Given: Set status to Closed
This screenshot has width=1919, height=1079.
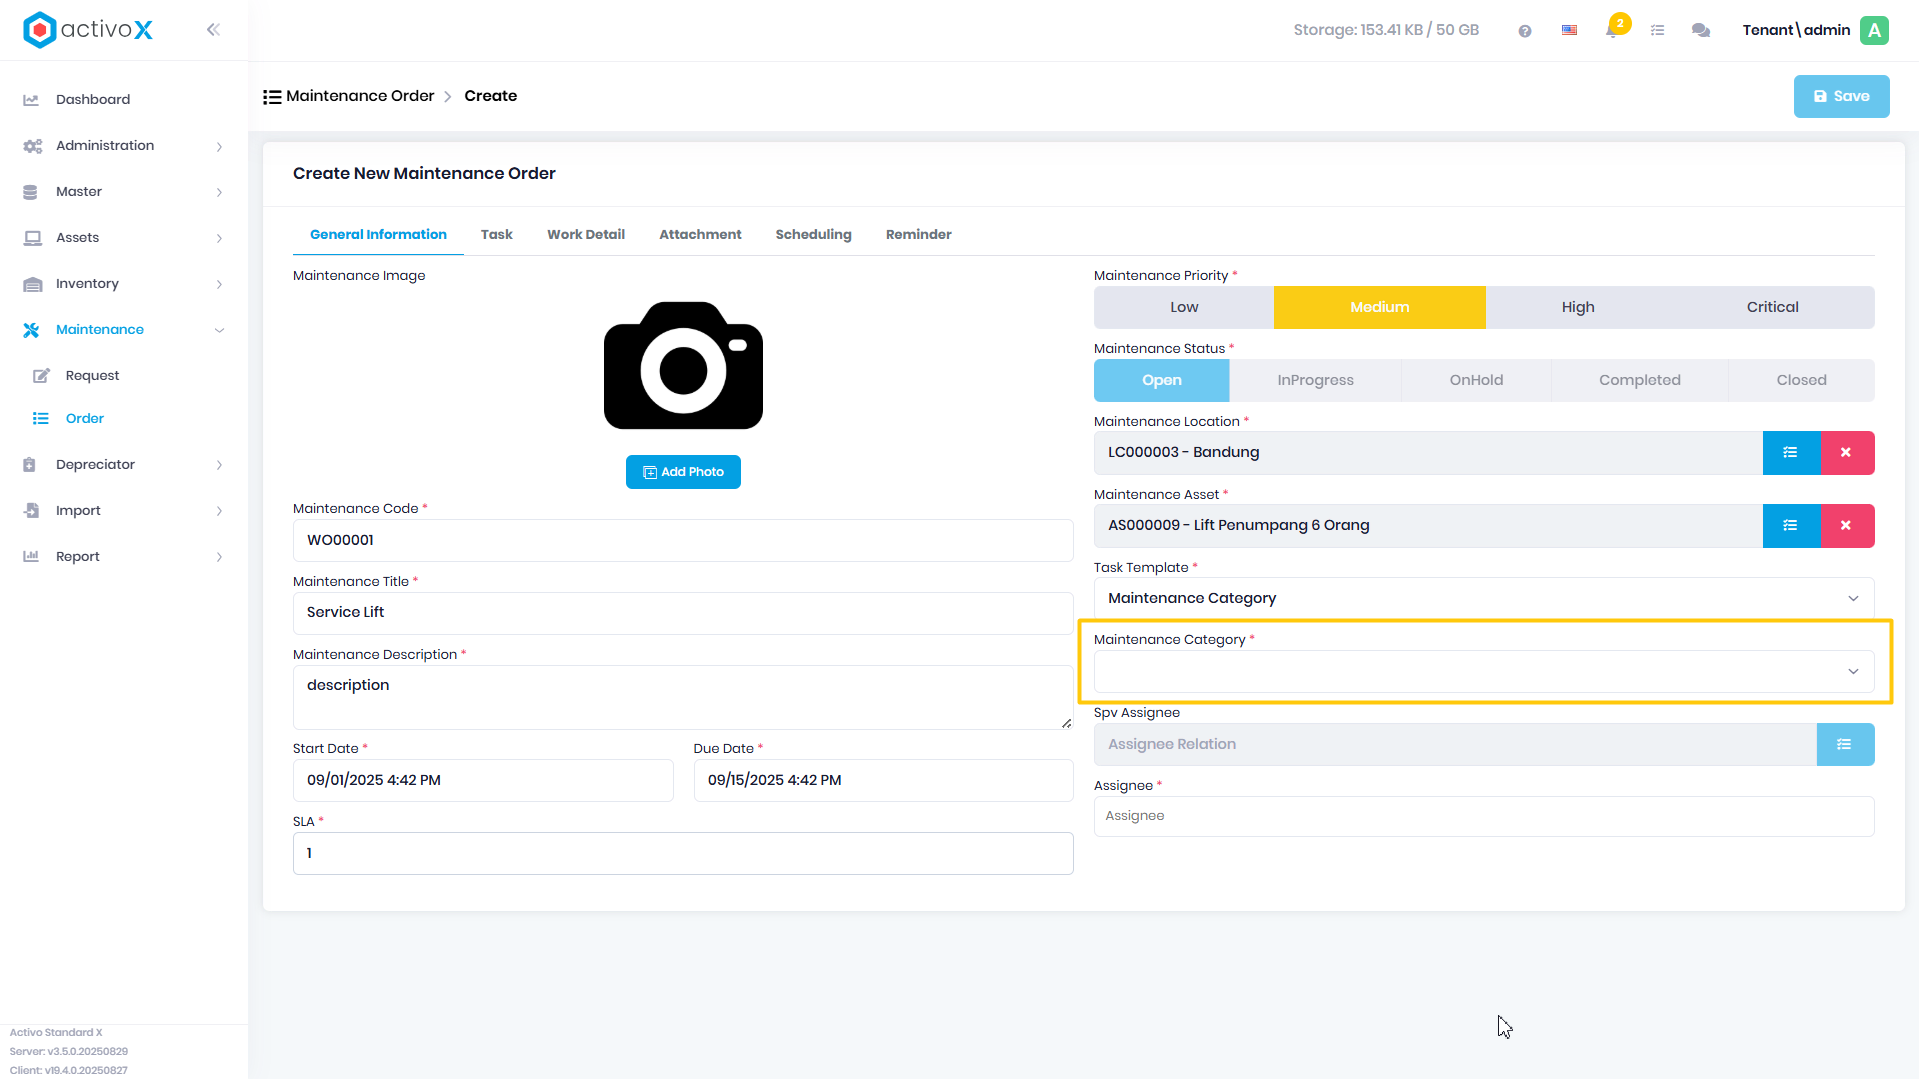Looking at the screenshot, I should point(1801,381).
